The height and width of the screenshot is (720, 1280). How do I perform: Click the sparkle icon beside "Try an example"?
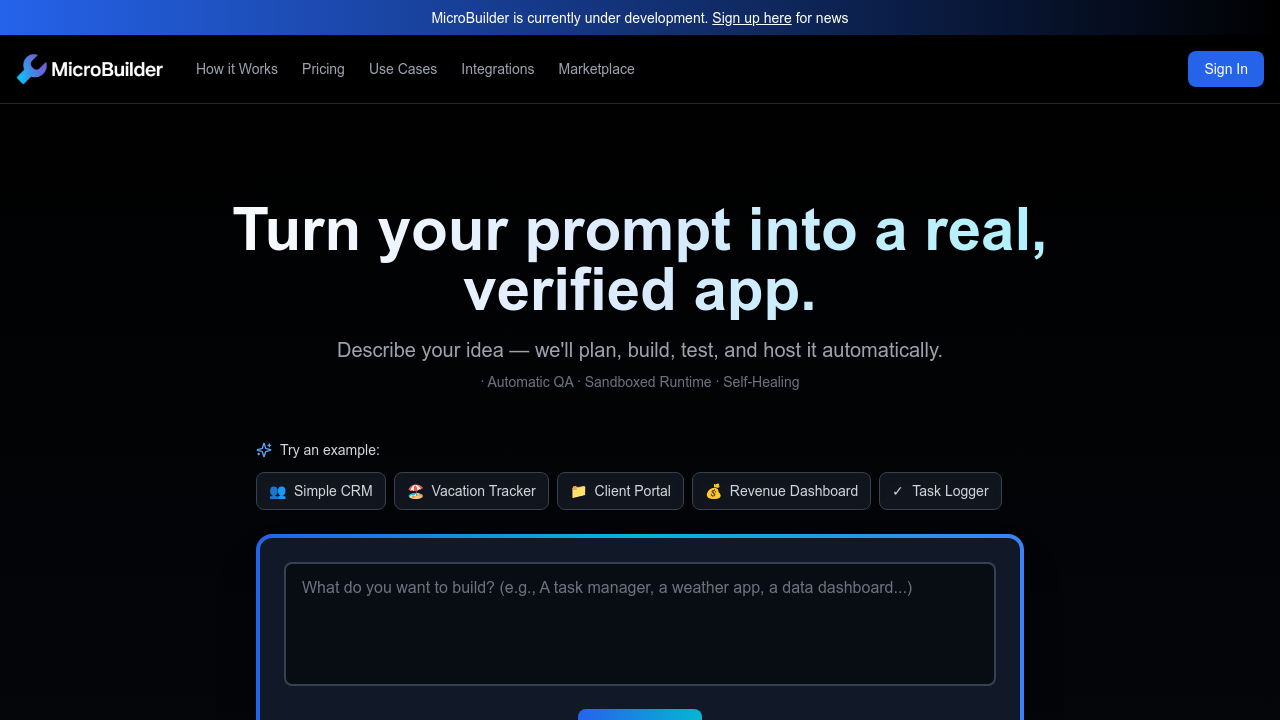263,450
